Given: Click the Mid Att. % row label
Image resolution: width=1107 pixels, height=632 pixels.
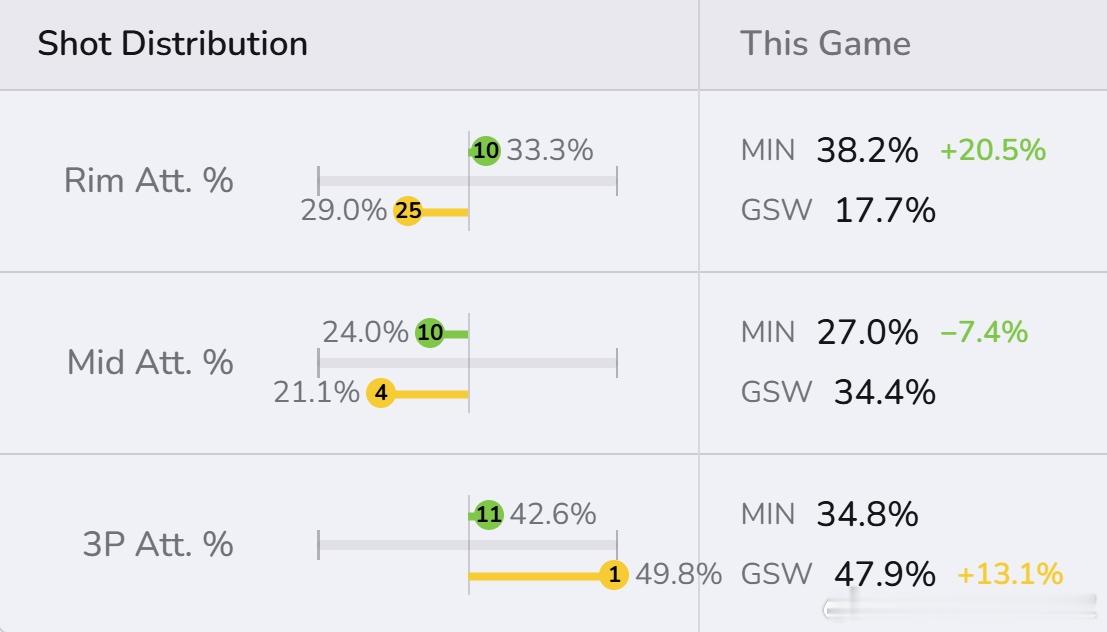Looking at the screenshot, I should tap(150, 362).
